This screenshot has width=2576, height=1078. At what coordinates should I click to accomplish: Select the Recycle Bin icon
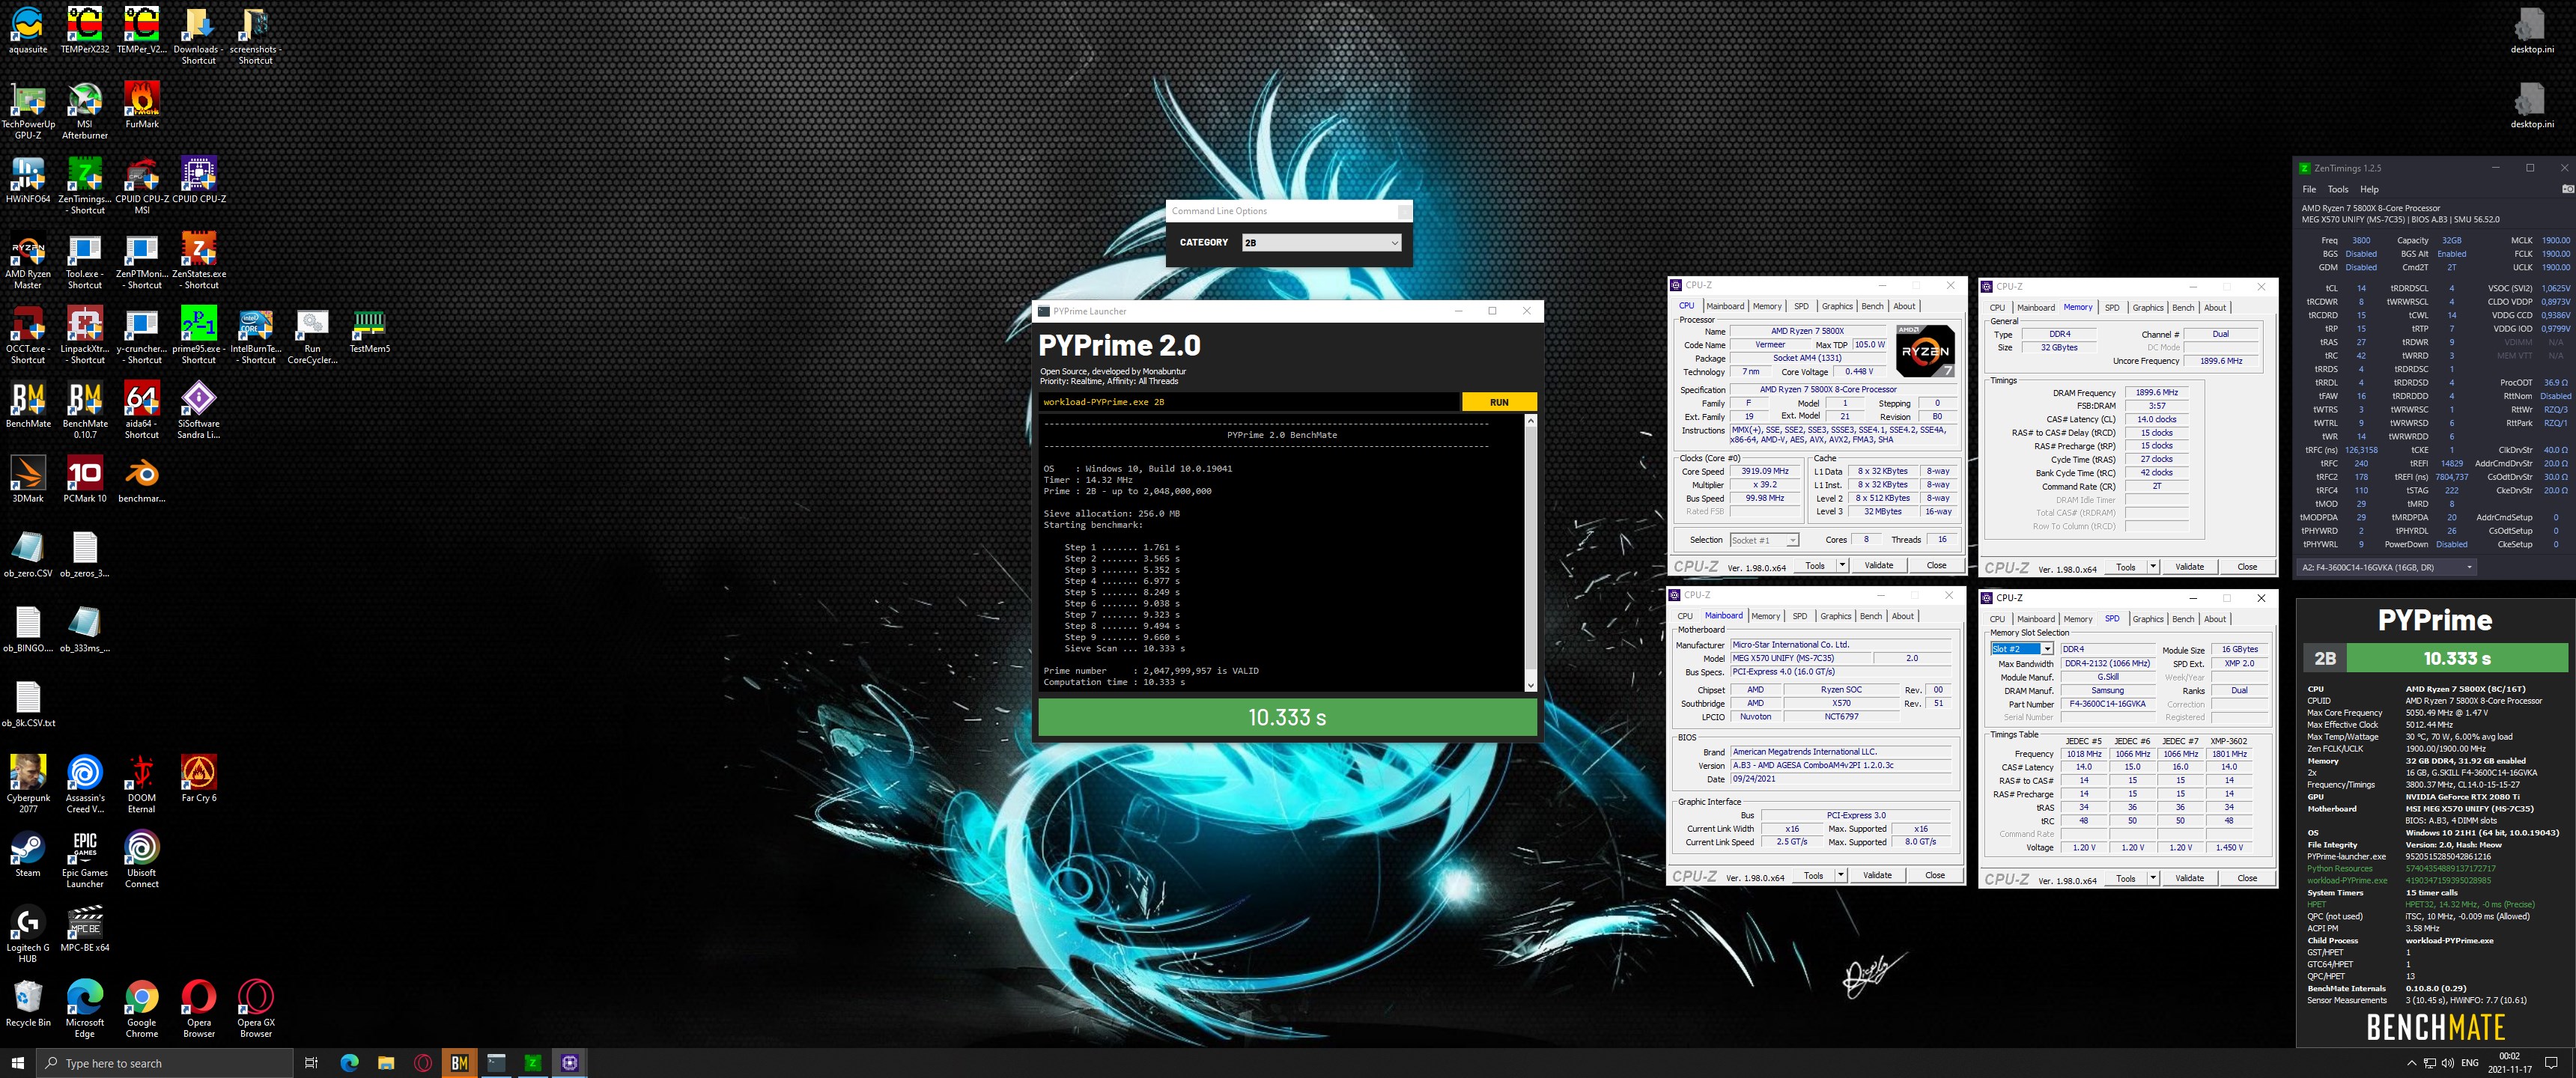[28, 1004]
